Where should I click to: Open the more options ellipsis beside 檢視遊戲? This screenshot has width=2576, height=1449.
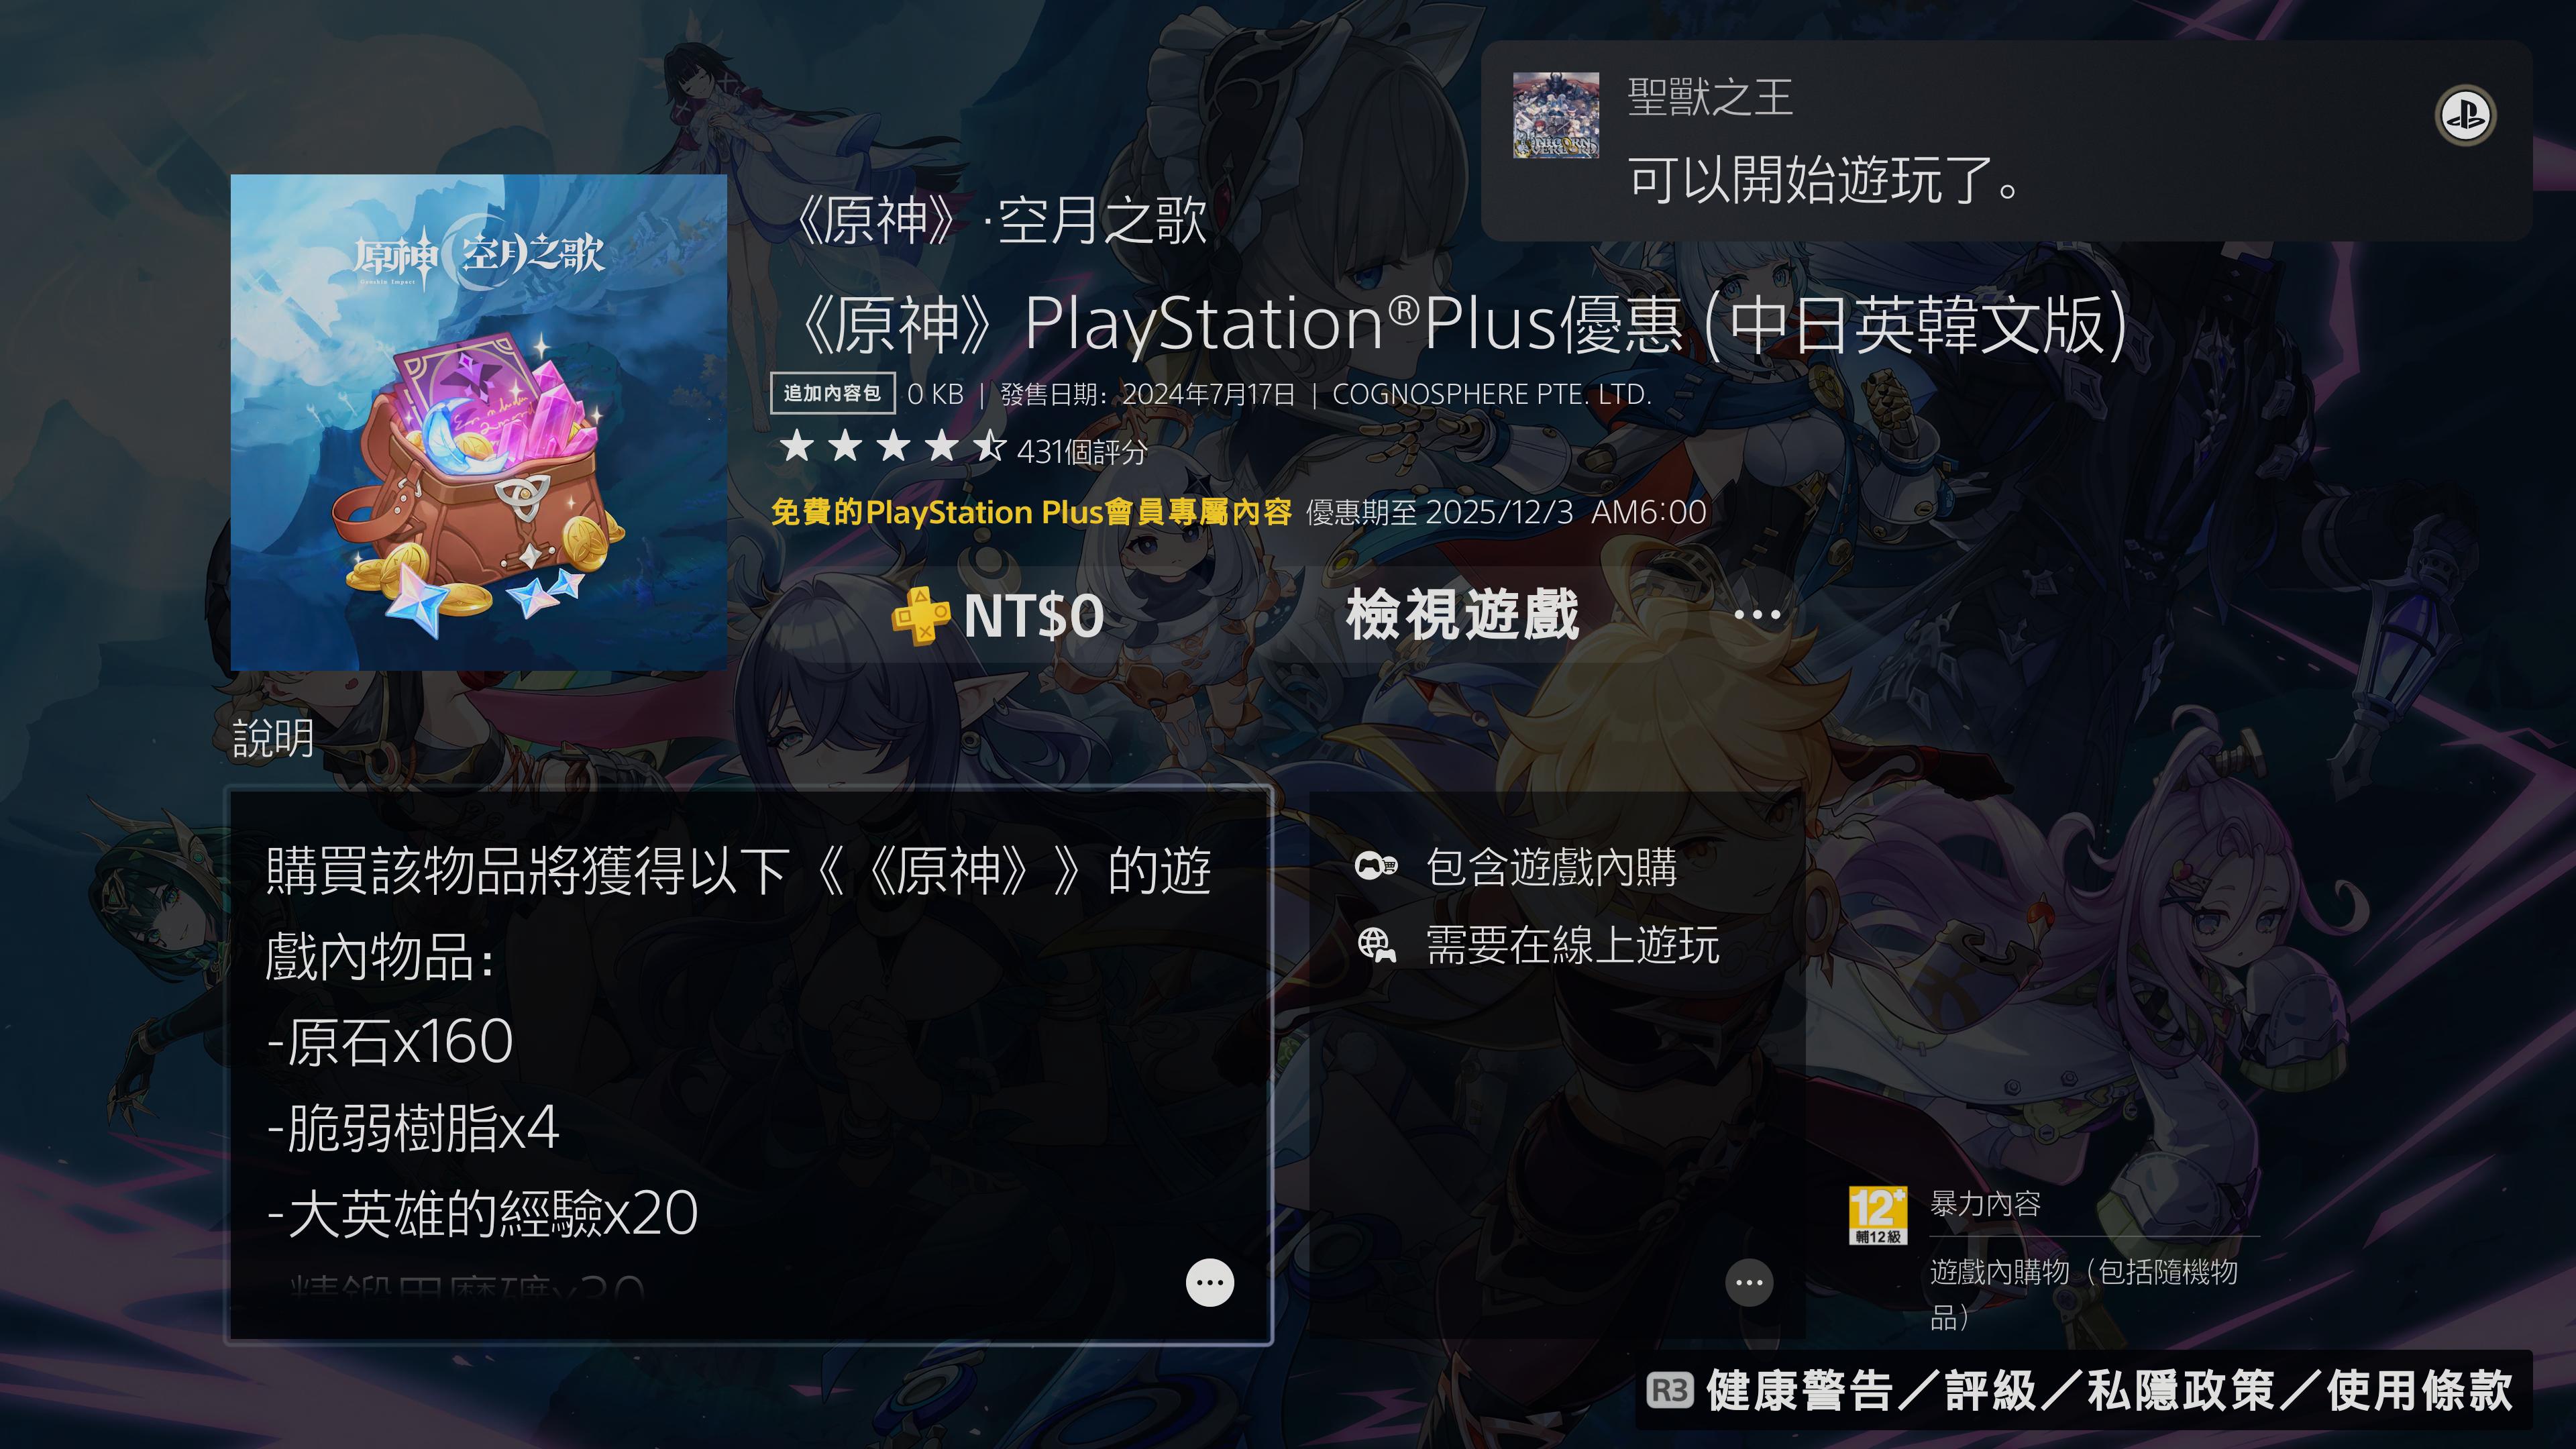tap(1757, 614)
